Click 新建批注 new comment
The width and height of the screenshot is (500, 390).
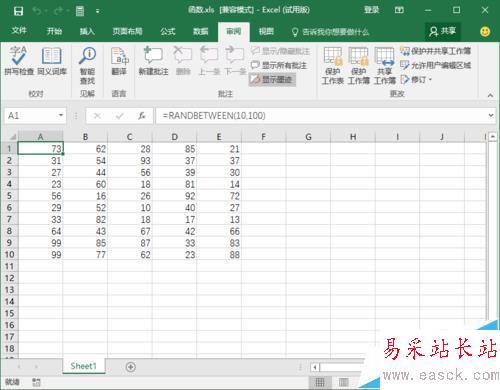click(x=153, y=61)
